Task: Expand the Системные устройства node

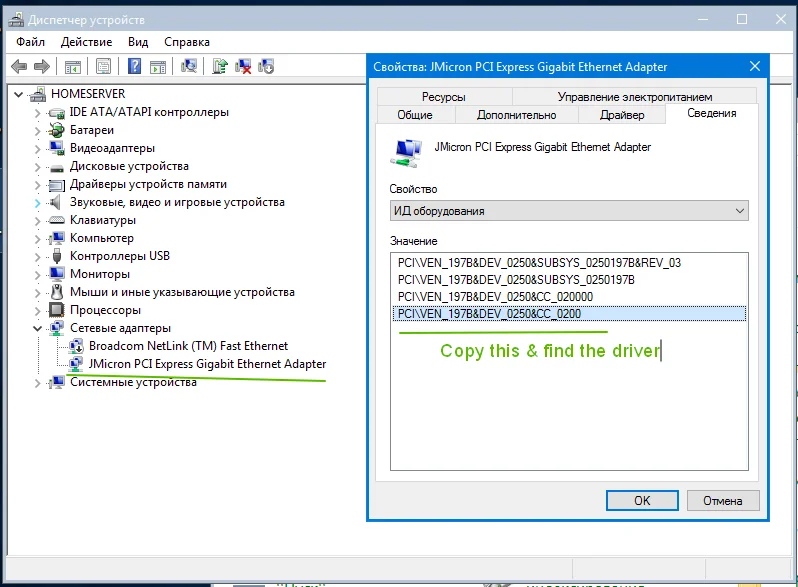Action: coord(37,383)
